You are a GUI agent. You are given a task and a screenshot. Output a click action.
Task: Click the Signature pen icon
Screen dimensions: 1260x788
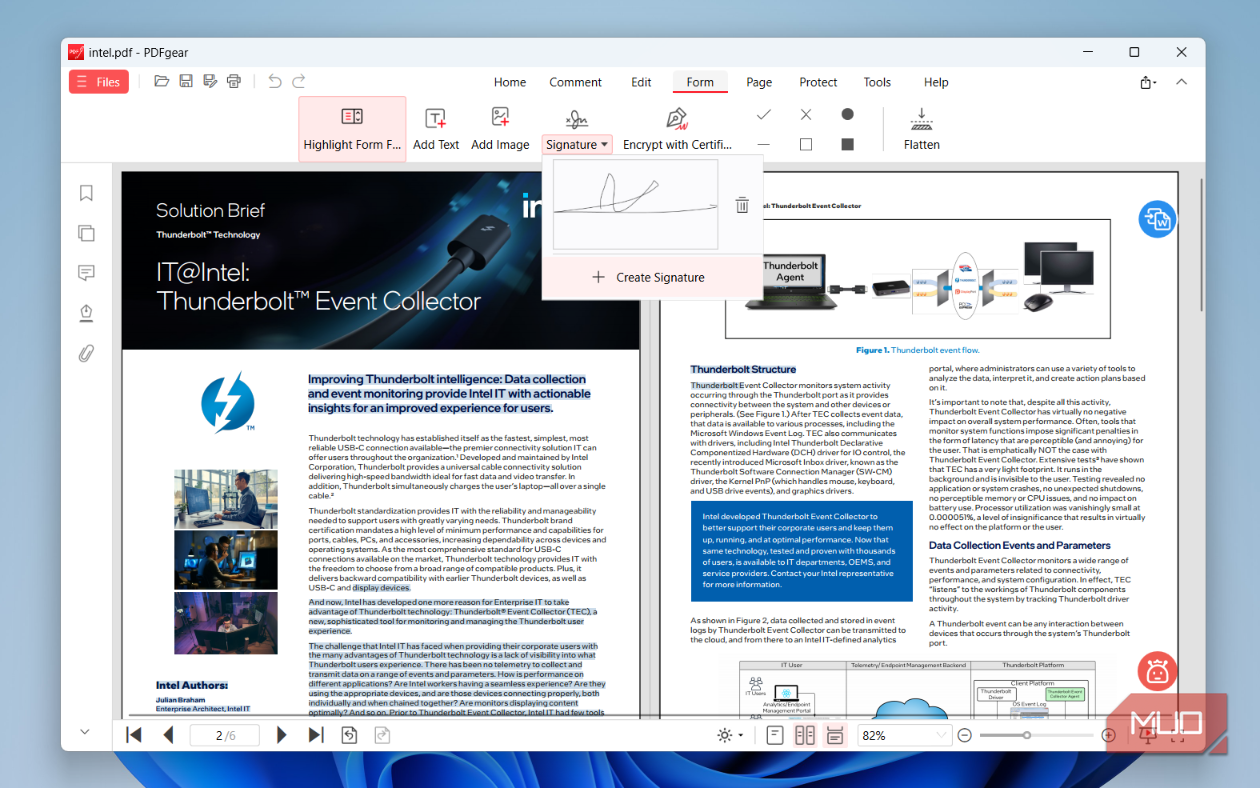pos(576,119)
